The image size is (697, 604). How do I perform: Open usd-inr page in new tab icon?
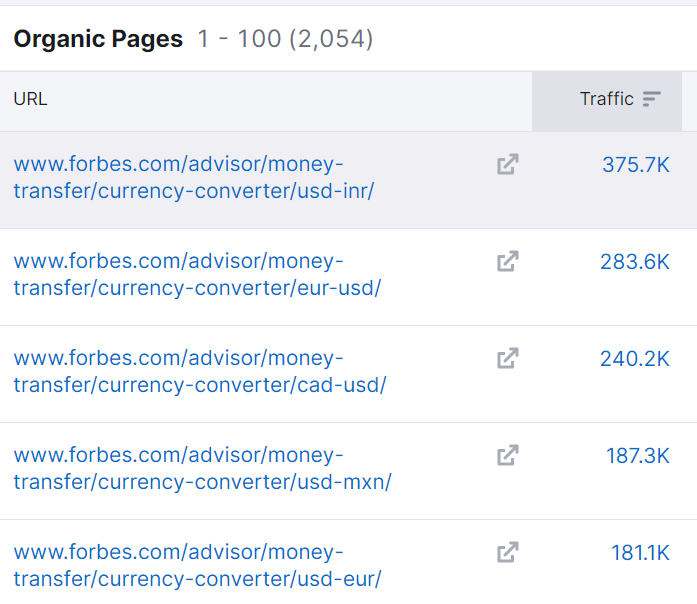tap(508, 164)
